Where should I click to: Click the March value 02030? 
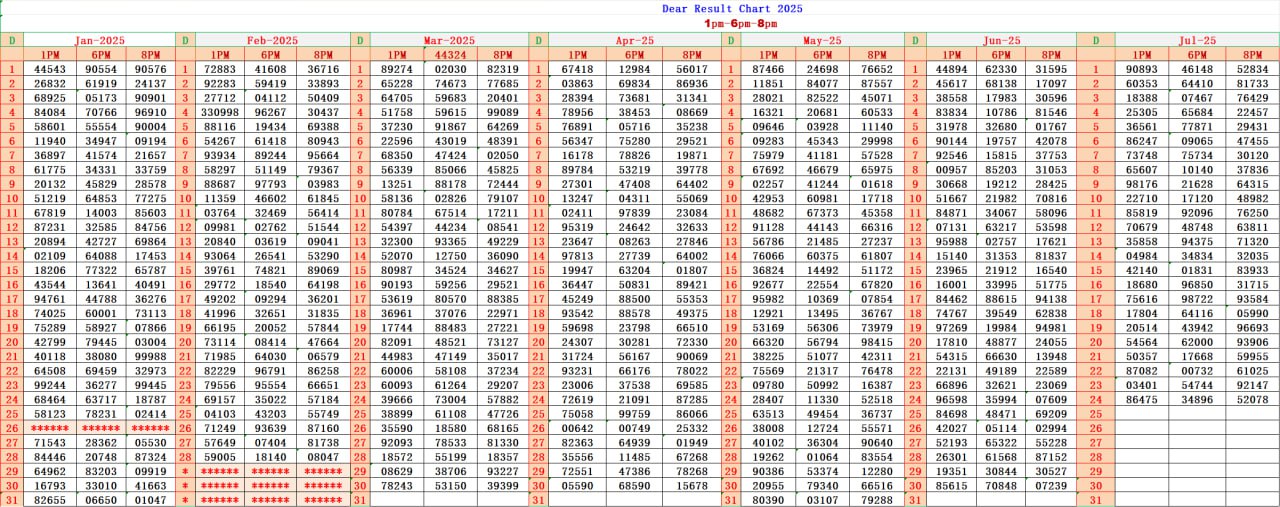pyautogui.click(x=450, y=69)
